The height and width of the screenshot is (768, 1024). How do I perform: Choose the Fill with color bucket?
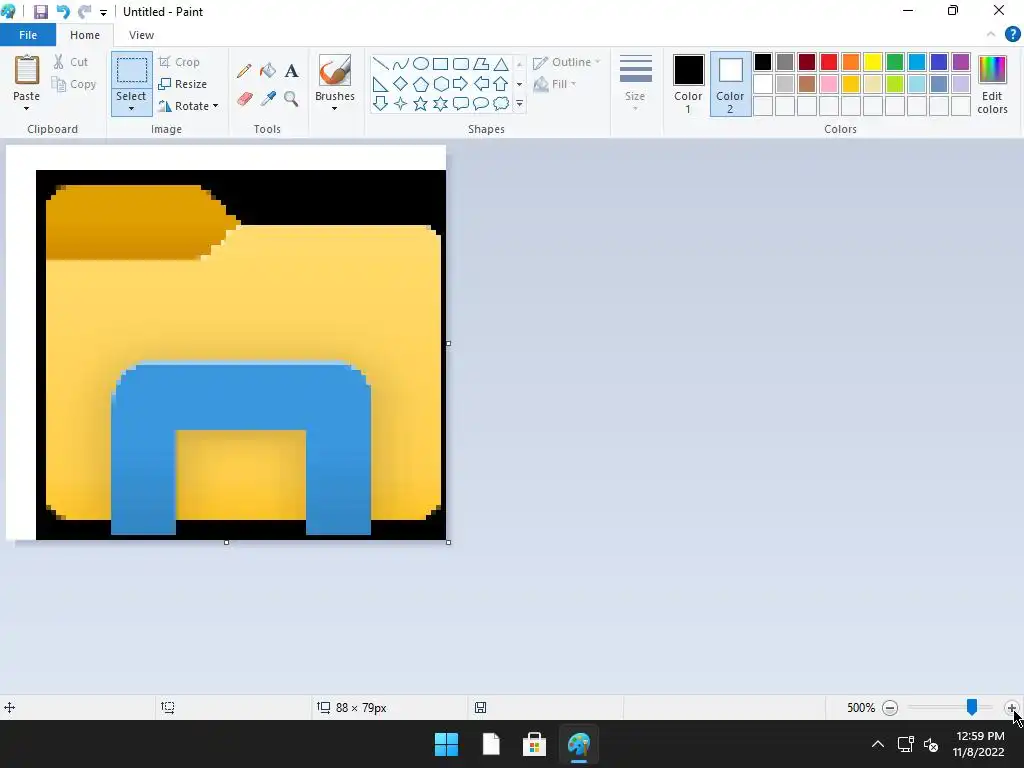coord(268,71)
